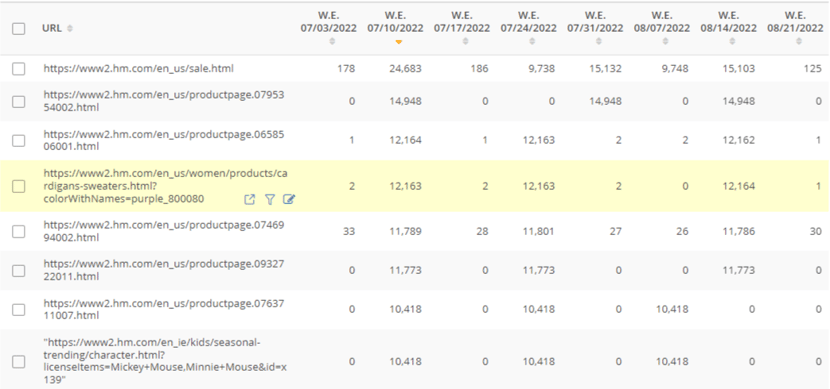Select value 11,801 in productpage.0746994002 row
This screenshot has width=830, height=389.
(539, 231)
